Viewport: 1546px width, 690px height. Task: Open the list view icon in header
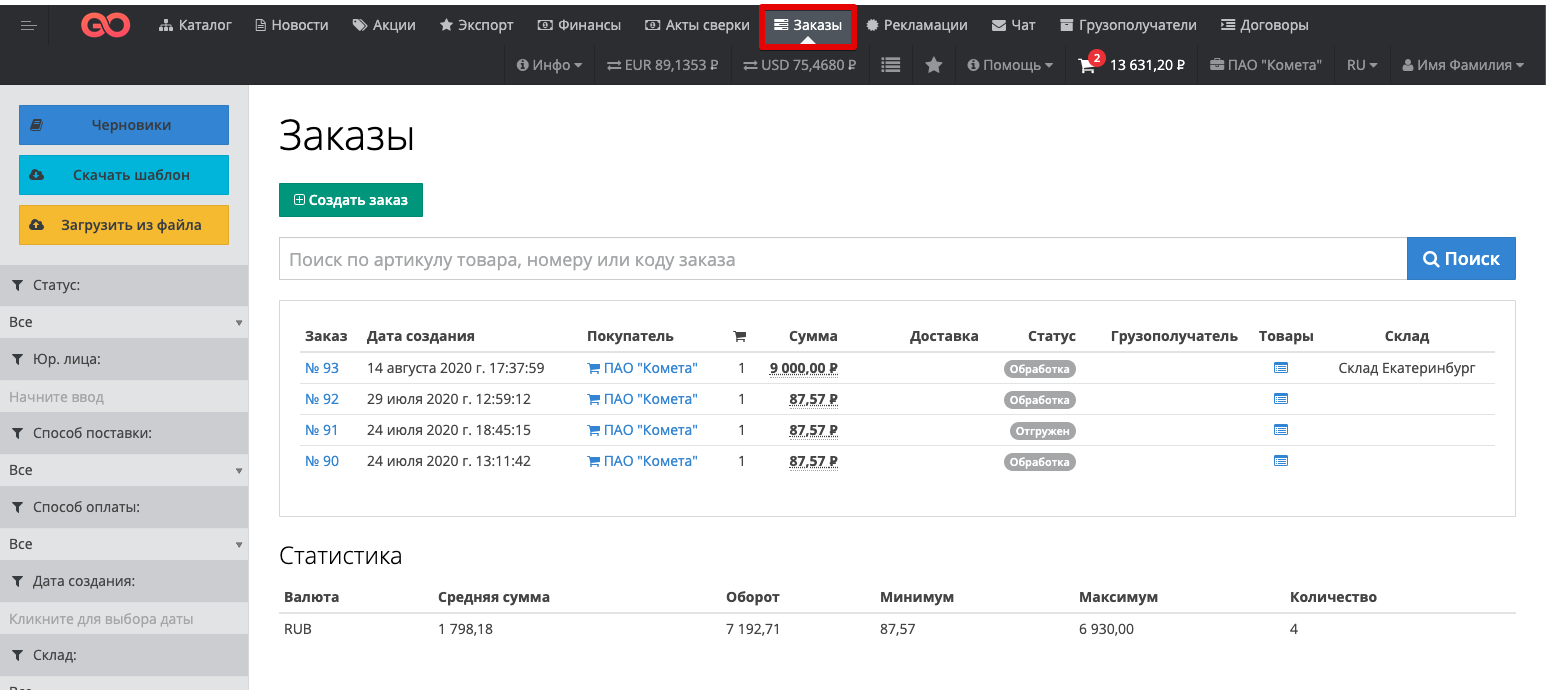[x=890, y=65]
